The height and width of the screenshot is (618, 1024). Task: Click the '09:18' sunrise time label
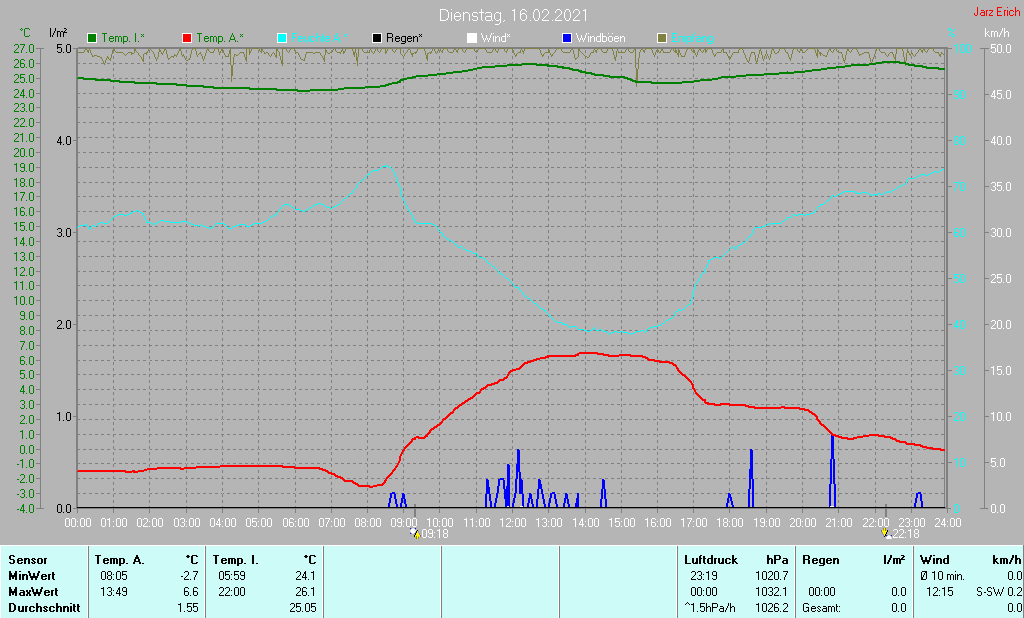click(x=435, y=534)
